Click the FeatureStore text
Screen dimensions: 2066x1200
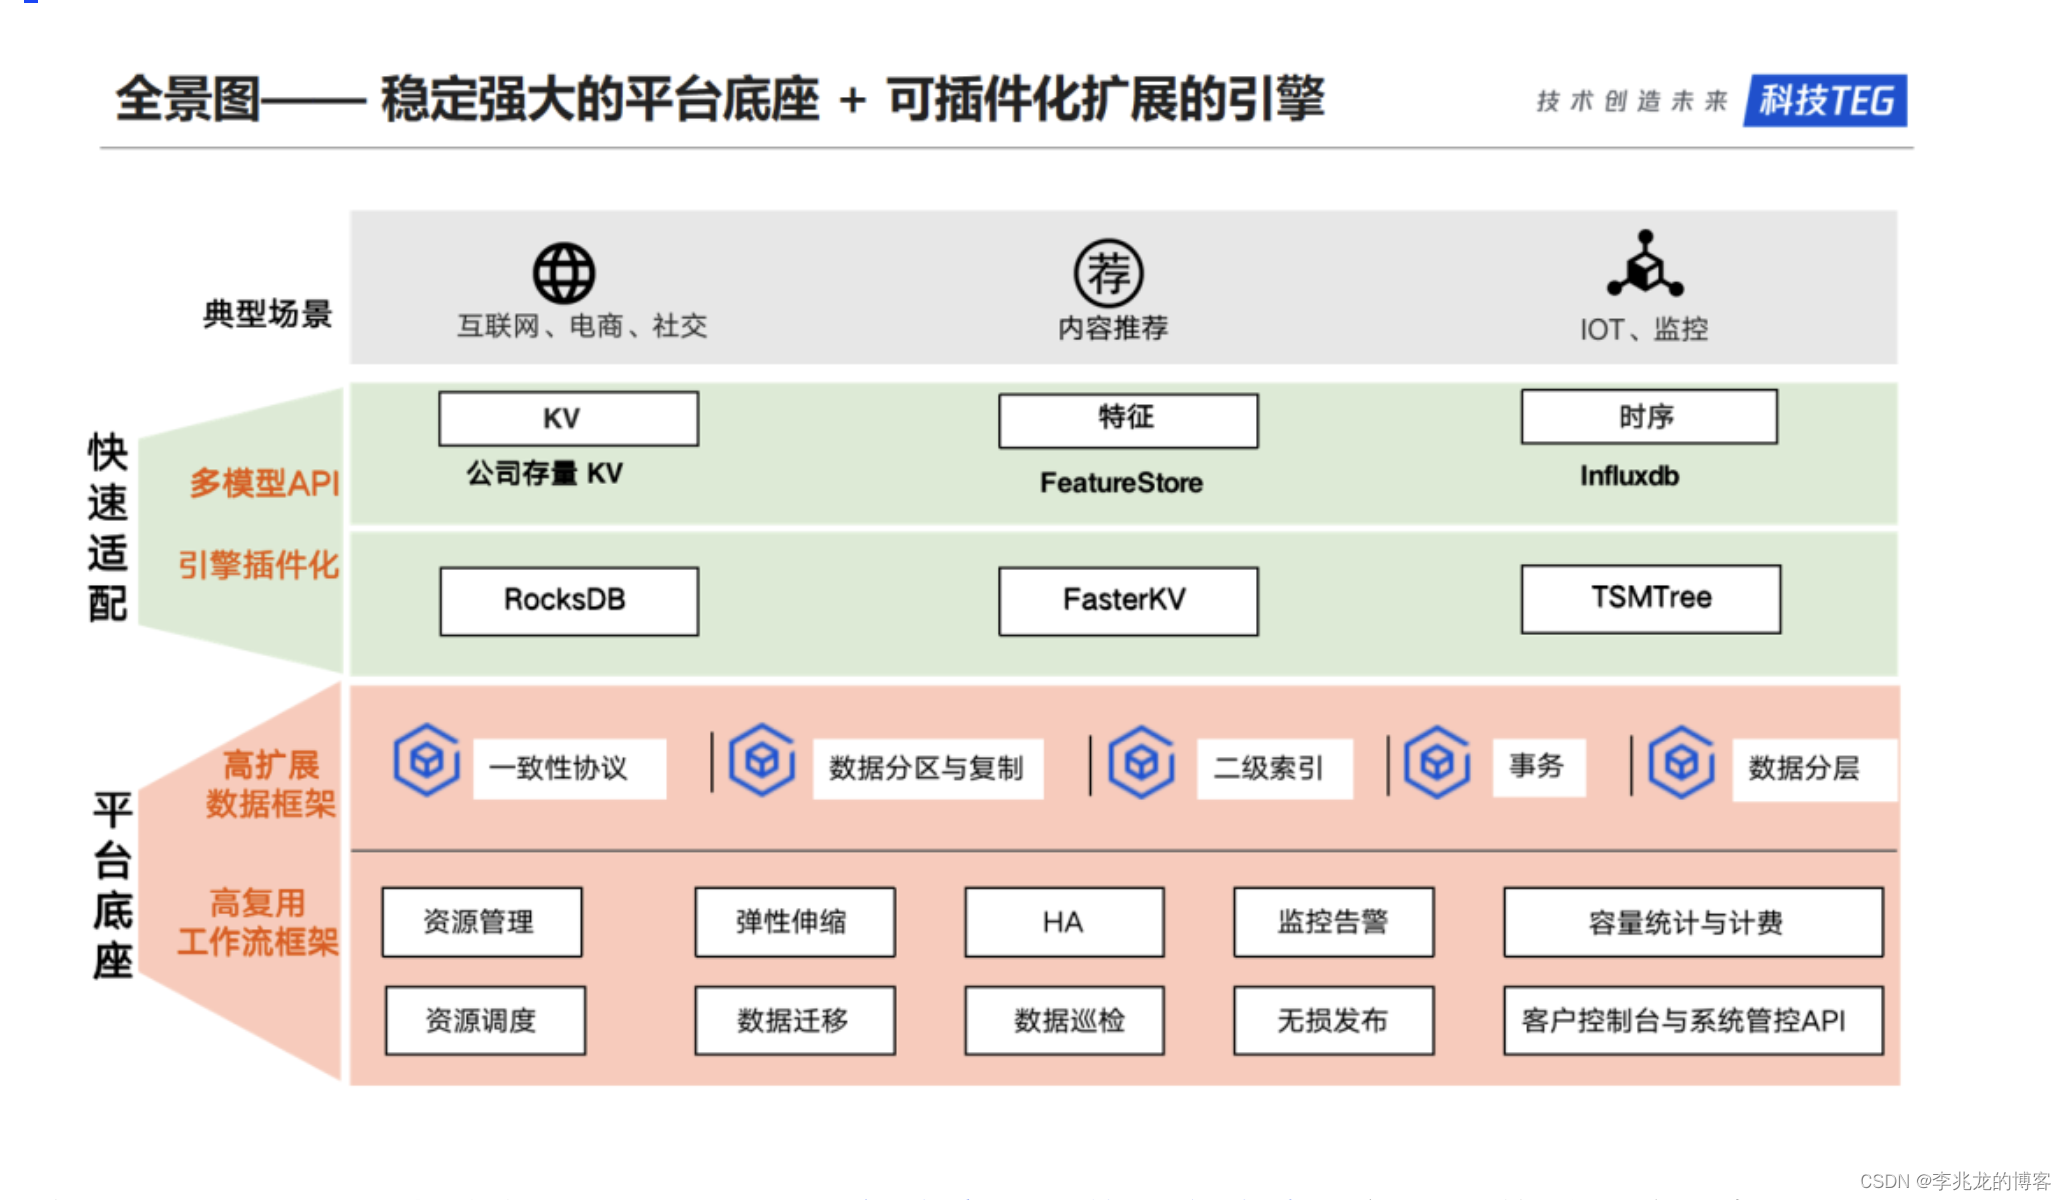tap(1121, 483)
